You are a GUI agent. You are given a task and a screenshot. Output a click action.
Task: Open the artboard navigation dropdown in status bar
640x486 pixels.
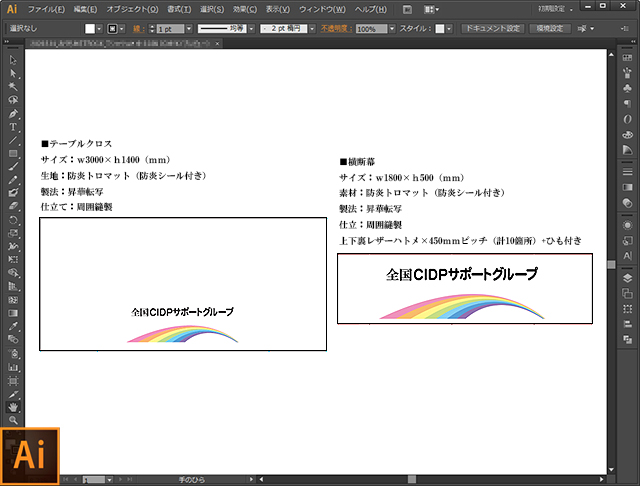[109, 479]
